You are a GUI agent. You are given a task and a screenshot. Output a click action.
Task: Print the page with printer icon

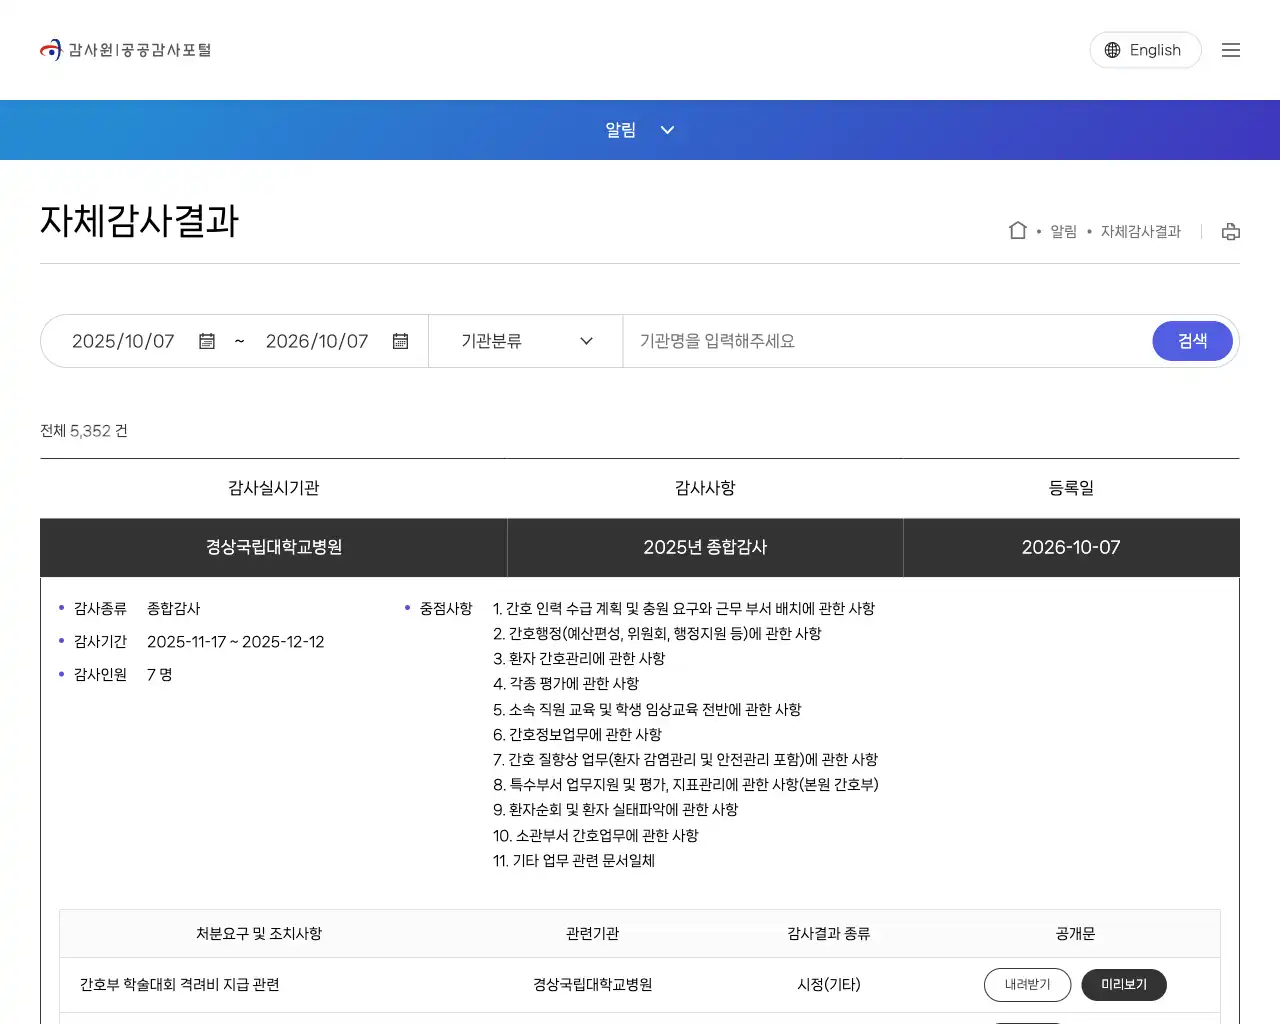point(1231,231)
